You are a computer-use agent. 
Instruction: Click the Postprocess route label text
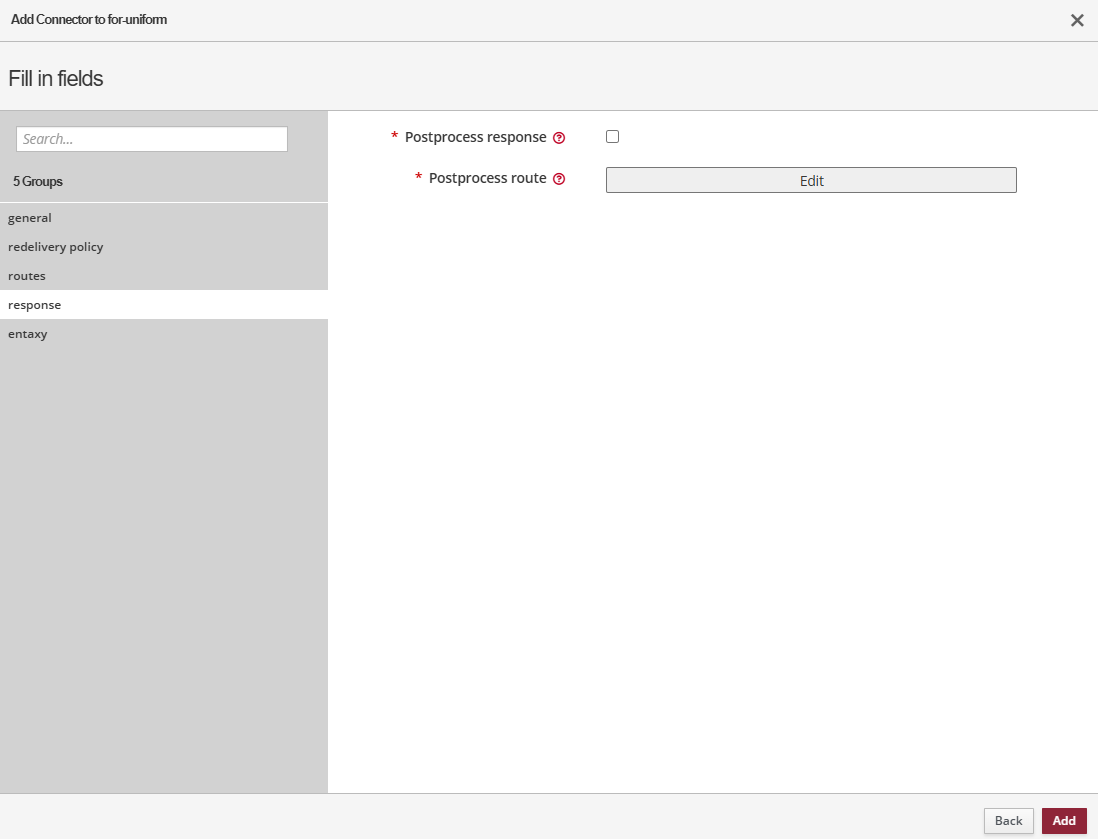pos(487,178)
